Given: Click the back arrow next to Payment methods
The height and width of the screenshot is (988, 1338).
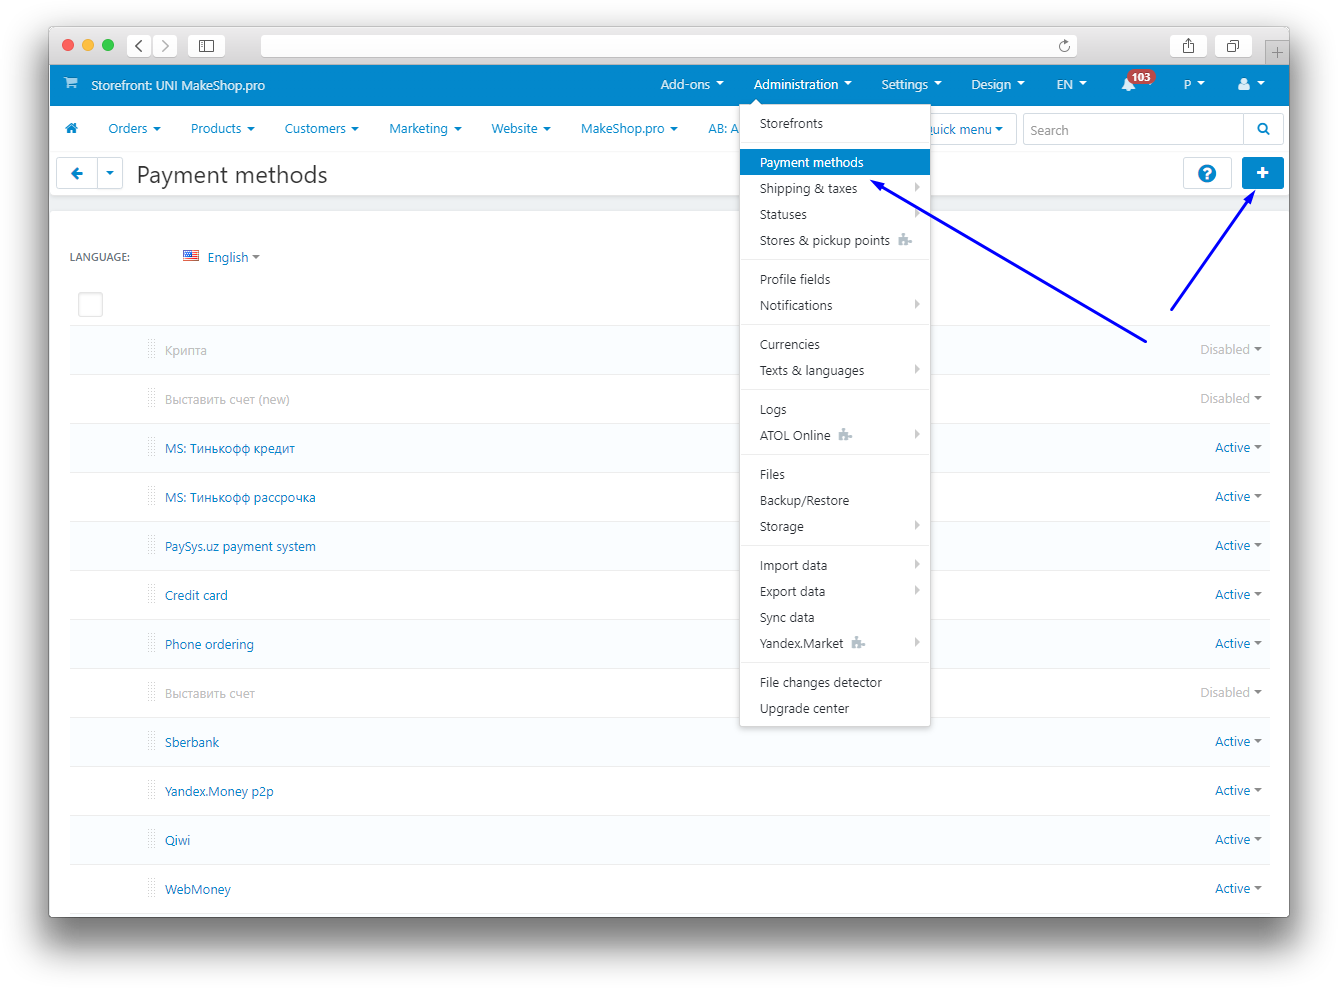Looking at the screenshot, I should pyautogui.click(x=77, y=173).
